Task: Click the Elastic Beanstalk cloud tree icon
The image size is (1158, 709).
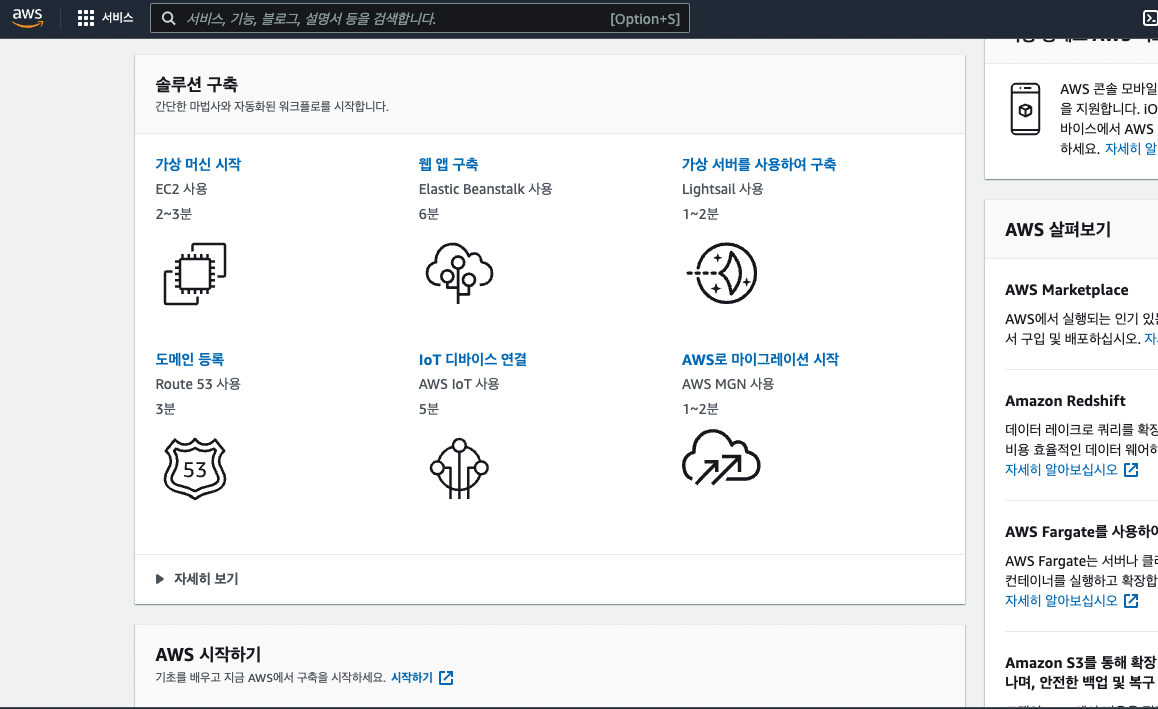Action: coord(459,273)
